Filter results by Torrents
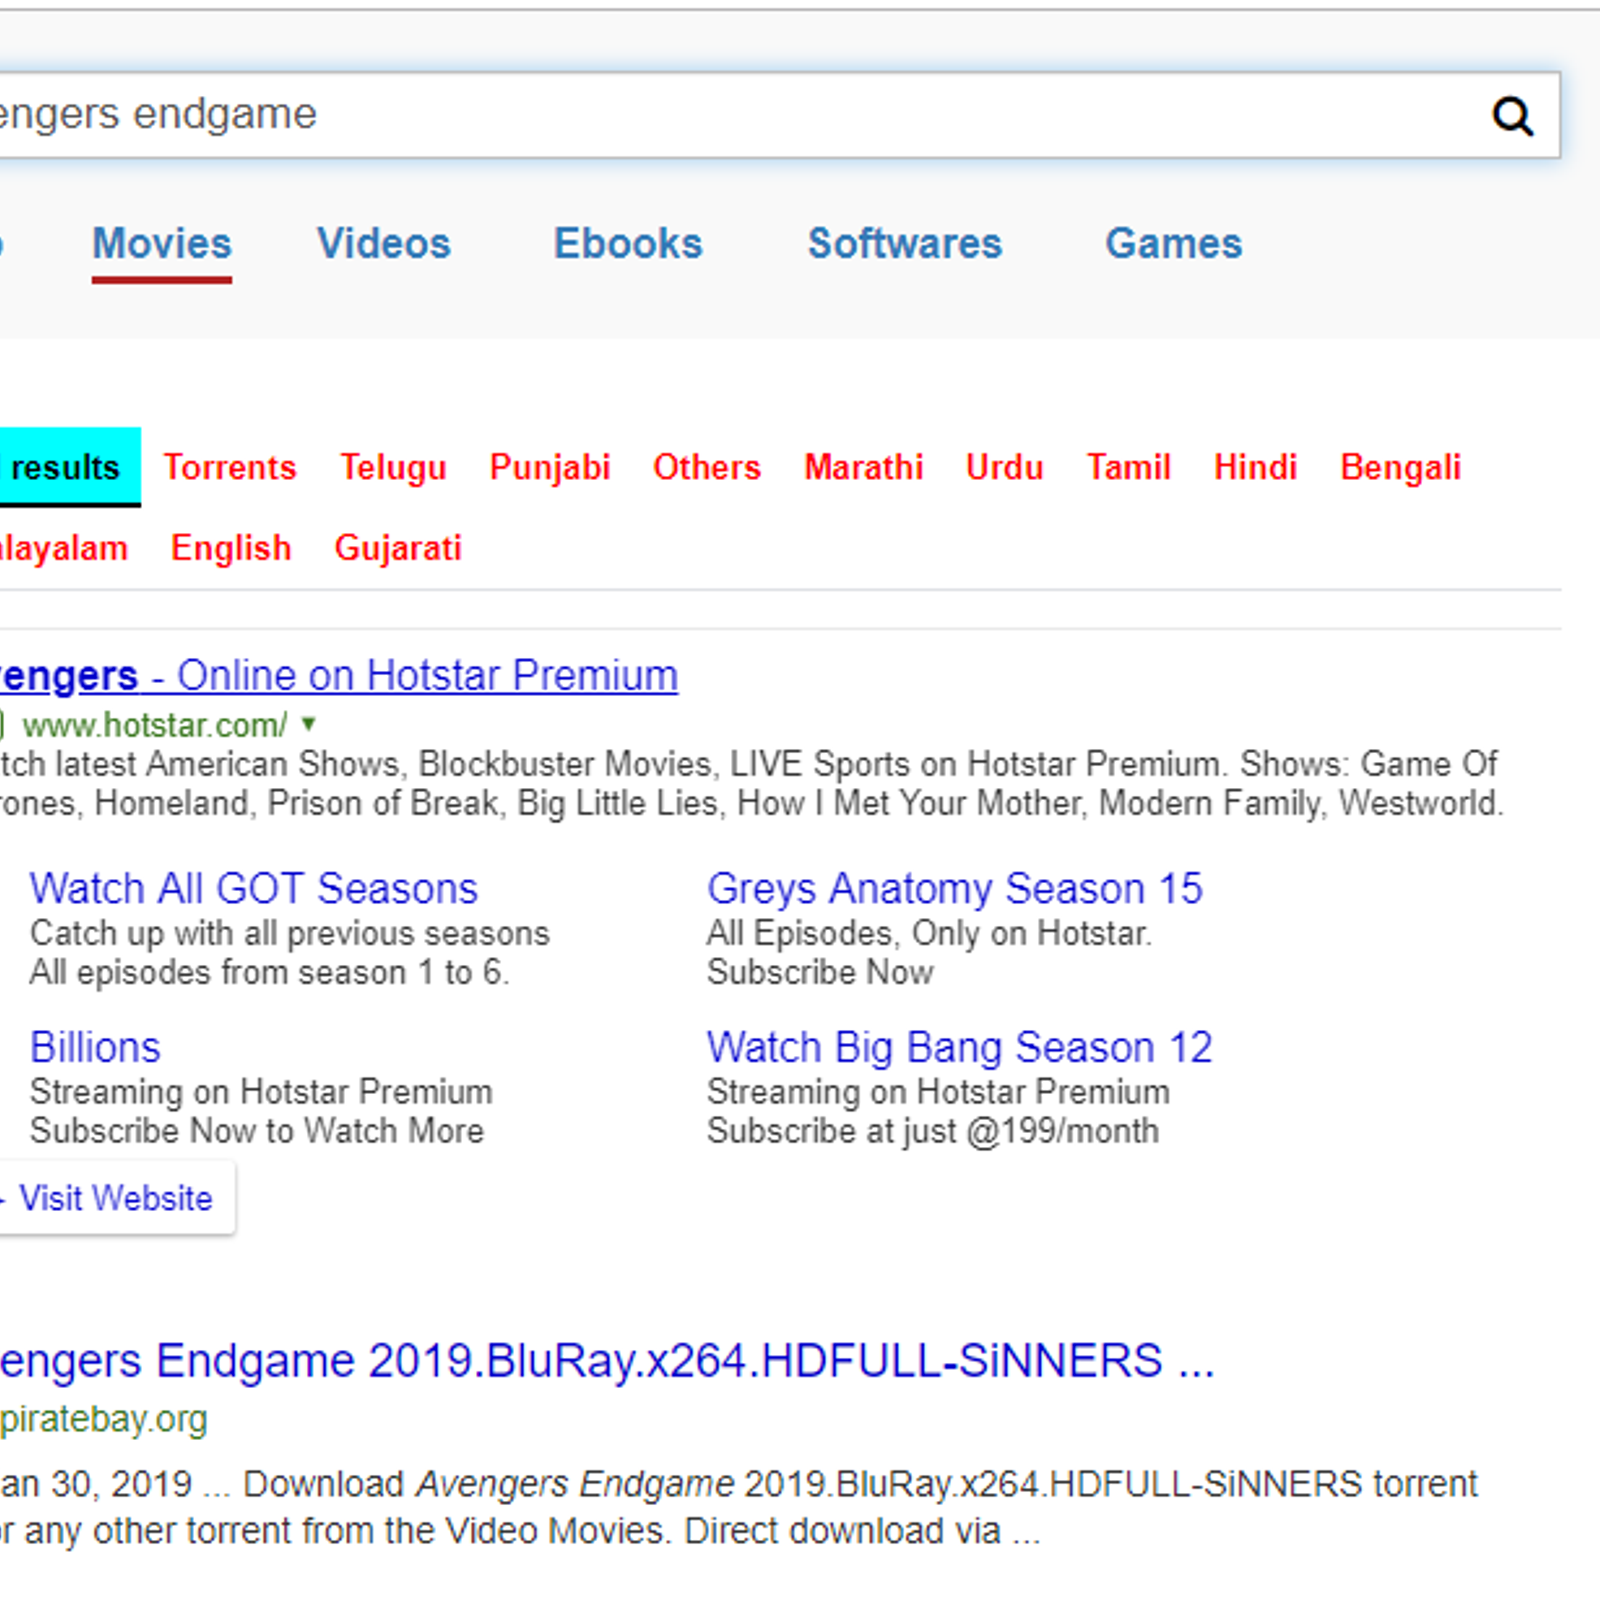This screenshot has width=1600, height=1600. pyautogui.click(x=230, y=467)
